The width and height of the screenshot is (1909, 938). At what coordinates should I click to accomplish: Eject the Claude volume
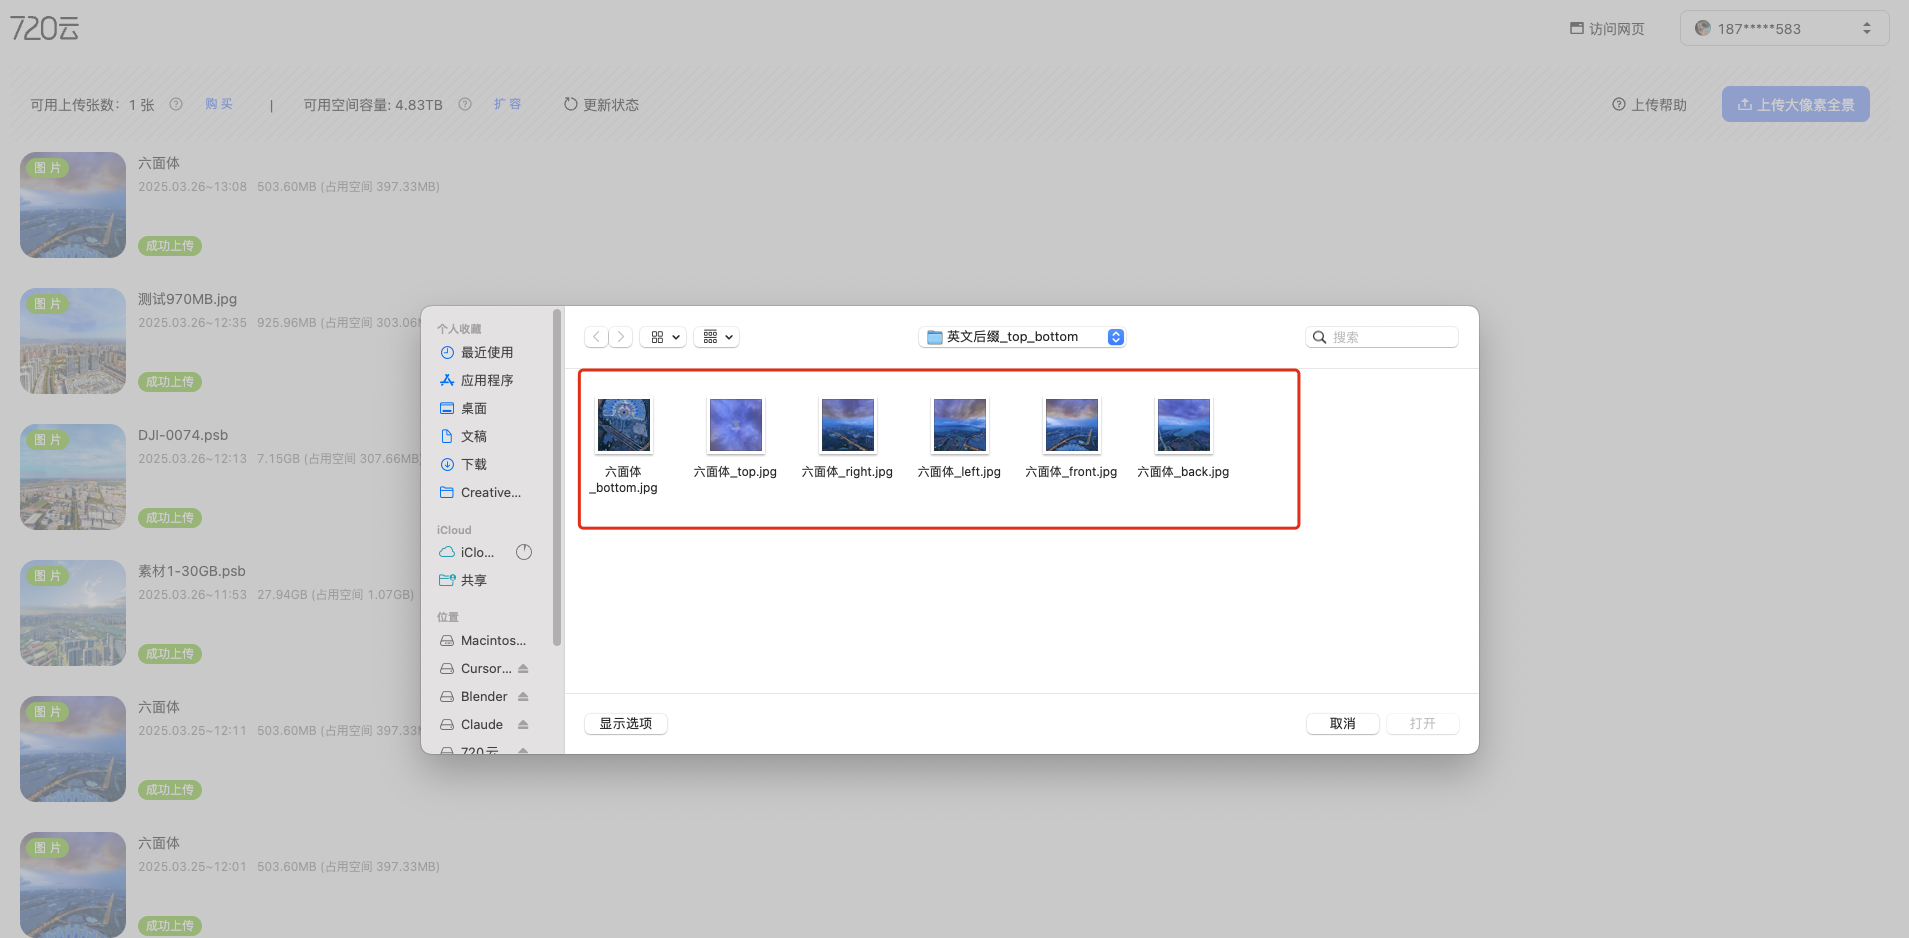point(523,725)
